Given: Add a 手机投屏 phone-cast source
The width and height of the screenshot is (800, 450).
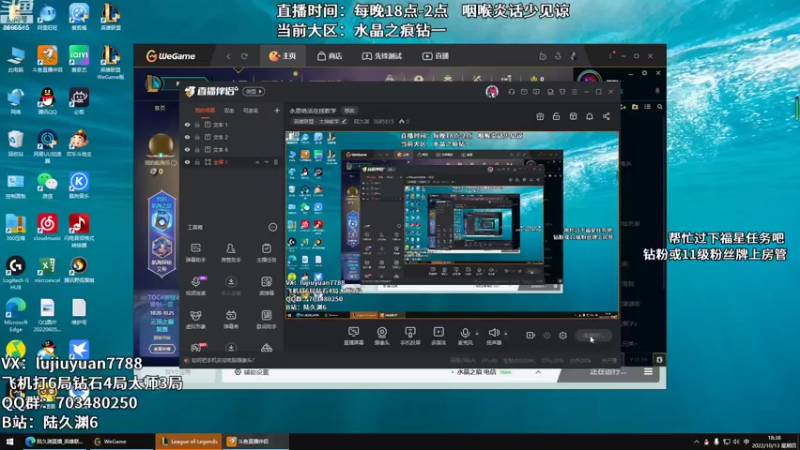Looking at the screenshot, I should pos(410,336).
